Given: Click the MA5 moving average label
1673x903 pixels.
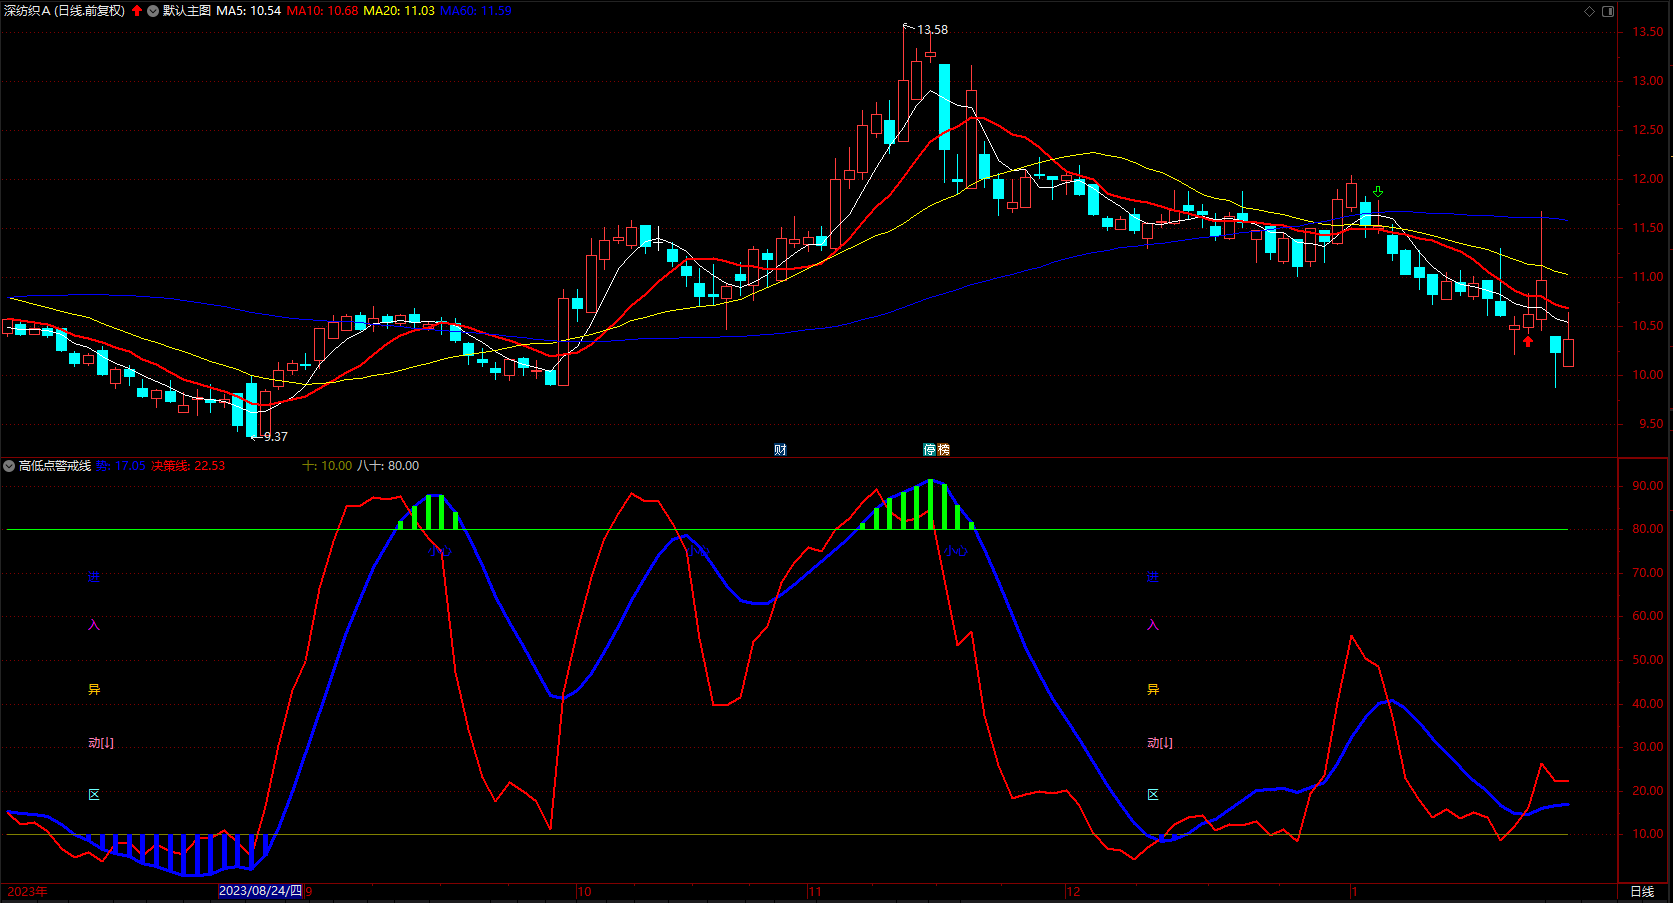Looking at the screenshot, I should [248, 11].
